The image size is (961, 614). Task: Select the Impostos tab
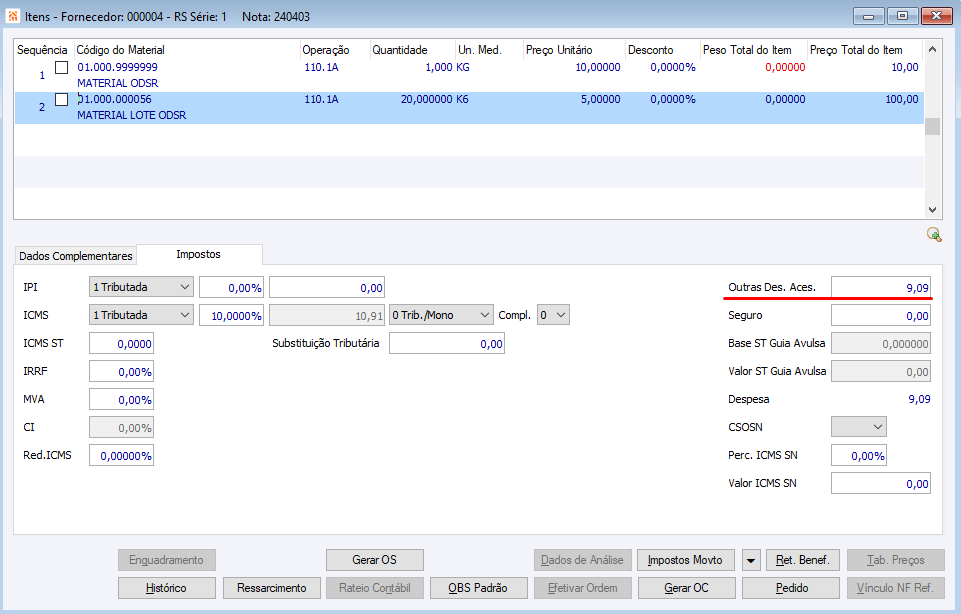pos(199,254)
